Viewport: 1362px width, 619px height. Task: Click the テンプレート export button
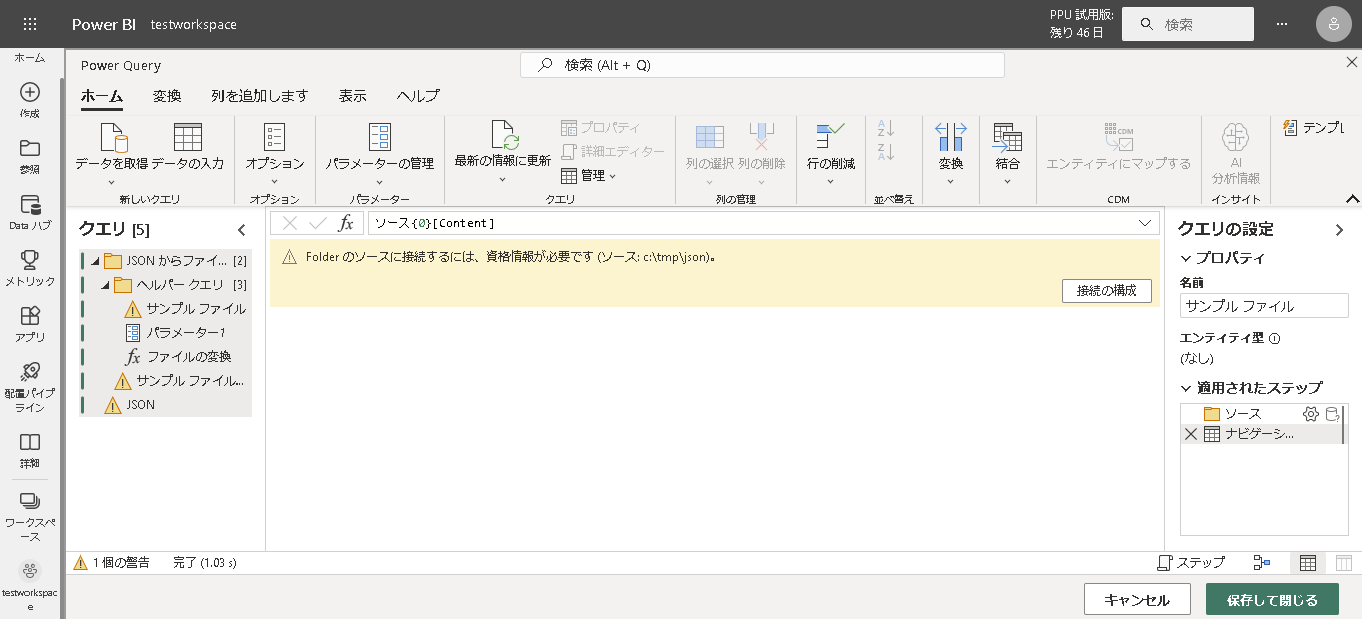[x=1314, y=128]
